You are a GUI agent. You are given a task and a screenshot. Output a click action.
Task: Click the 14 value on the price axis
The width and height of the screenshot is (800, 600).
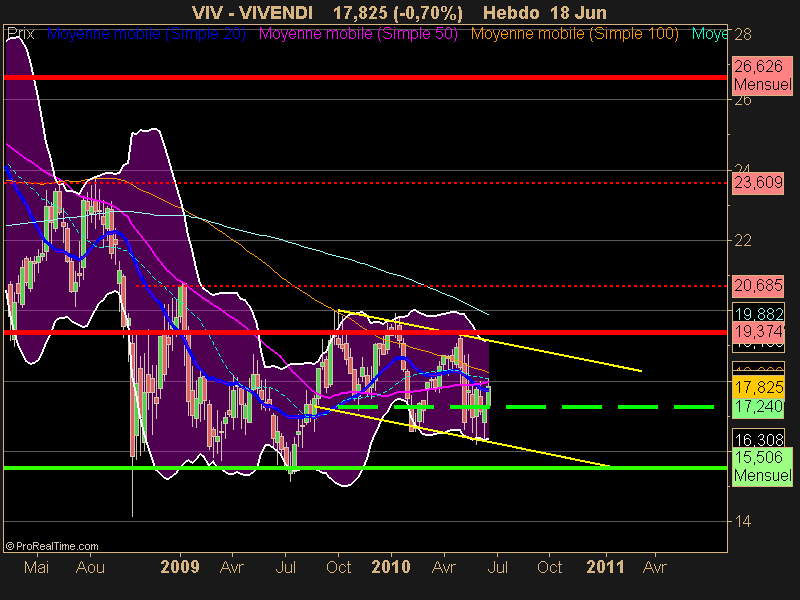pos(743,521)
